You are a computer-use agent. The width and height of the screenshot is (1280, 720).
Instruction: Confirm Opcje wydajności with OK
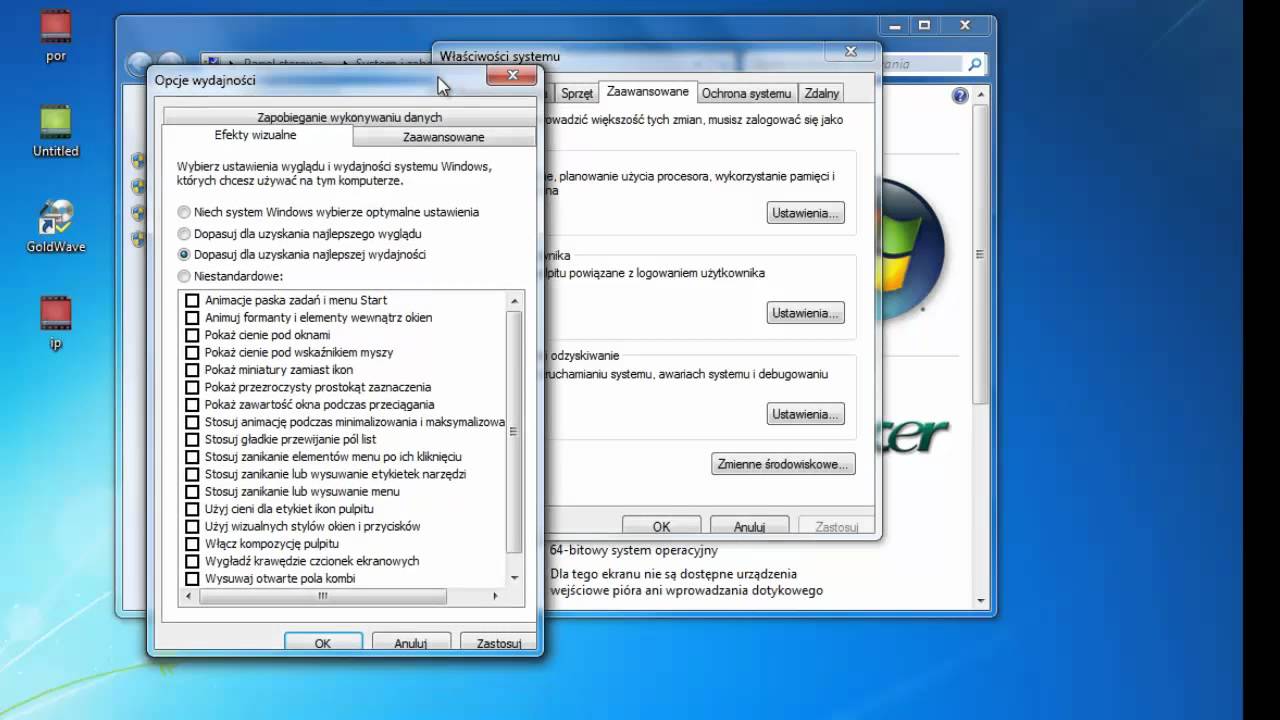coord(322,643)
